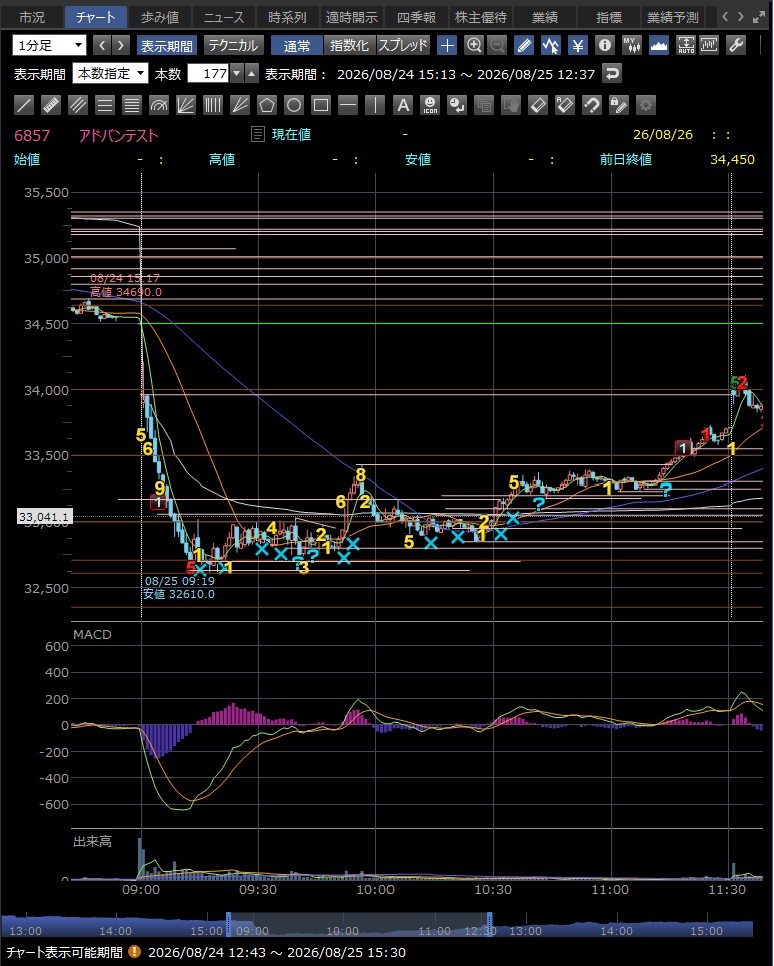
Task: Open the 株主優待 tab
Action: pyautogui.click(x=481, y=17)
